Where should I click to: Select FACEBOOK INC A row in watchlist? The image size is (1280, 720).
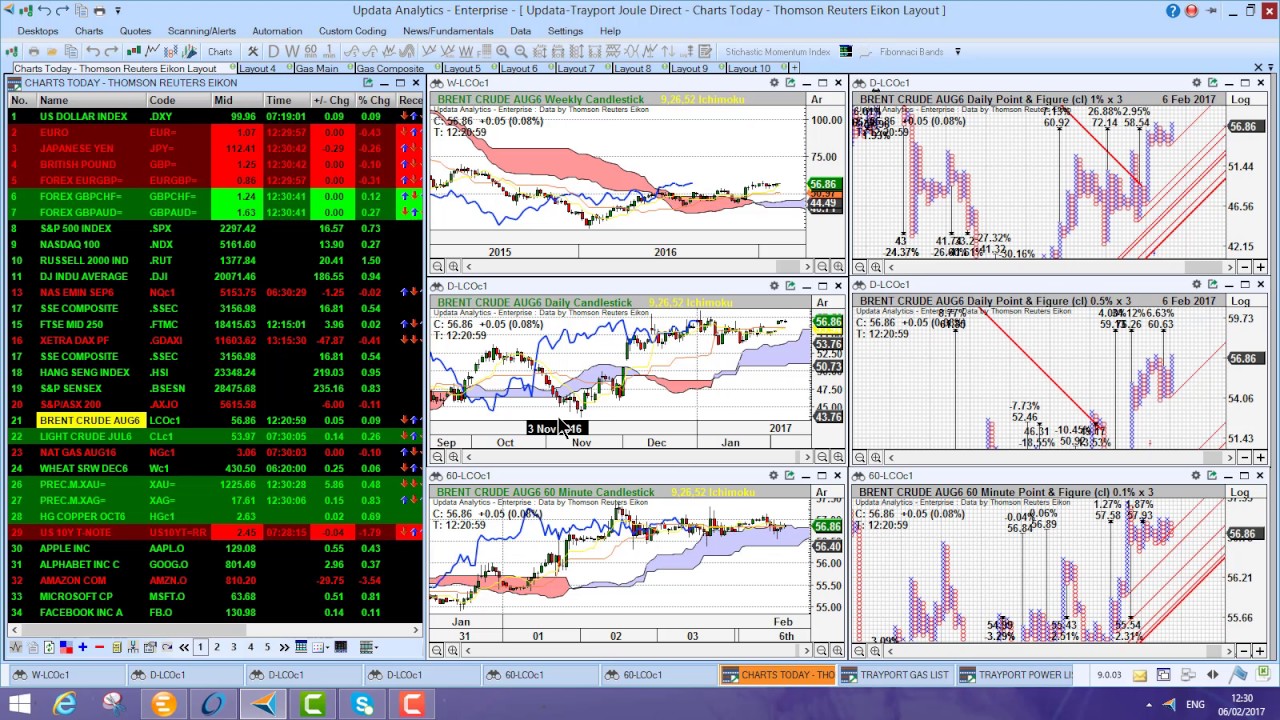(x=215, y=612)
